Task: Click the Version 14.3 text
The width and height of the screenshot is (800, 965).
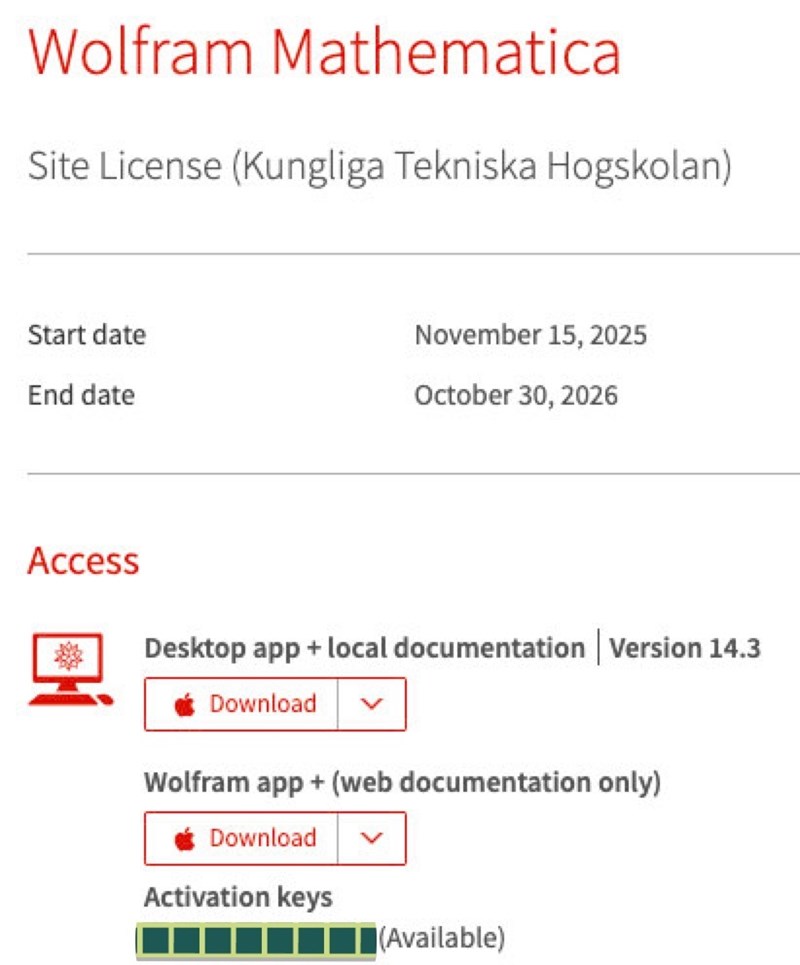Action: [685, 648]
